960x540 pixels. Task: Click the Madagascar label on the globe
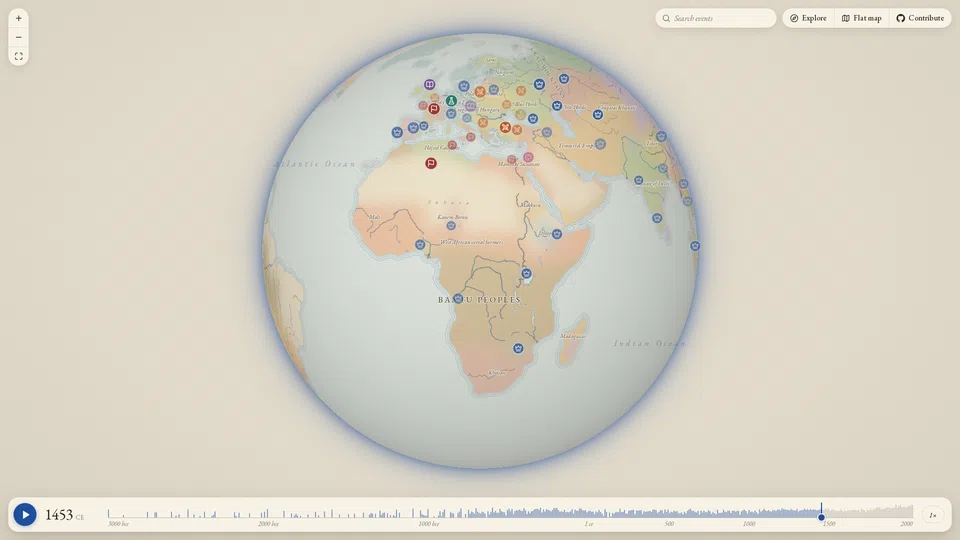[x=573, y=336]
